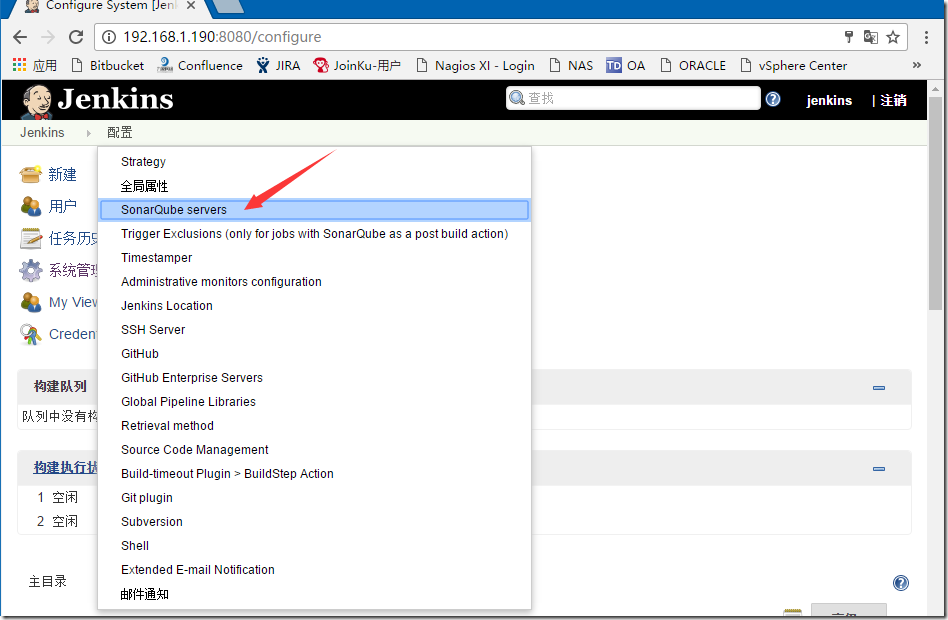Collapse the 构建队列 panel
Viewport: 948px width, 620px height.
(x=879, y=388)
